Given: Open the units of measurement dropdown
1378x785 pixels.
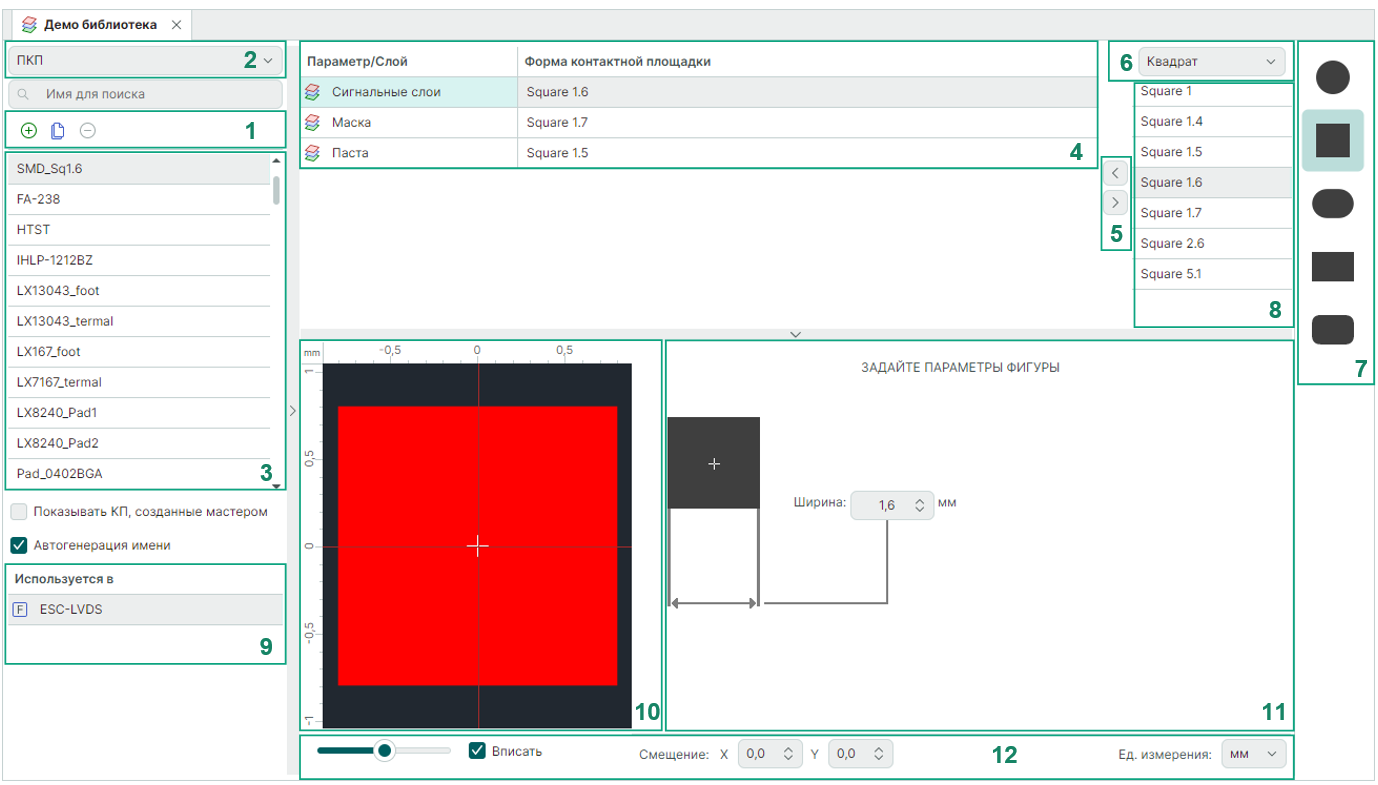Looking at the screenshot, I should pyautogui.click(x=1254, y=754).
